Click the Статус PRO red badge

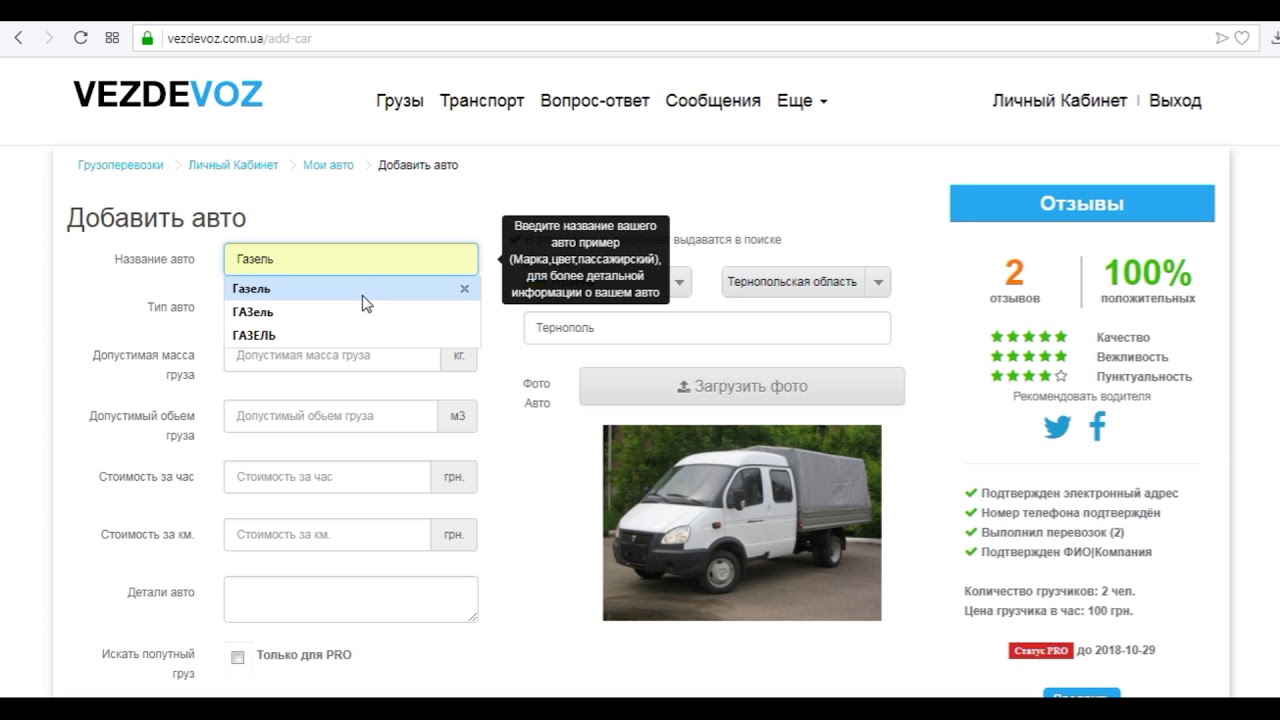click(x=1041, y=650)
